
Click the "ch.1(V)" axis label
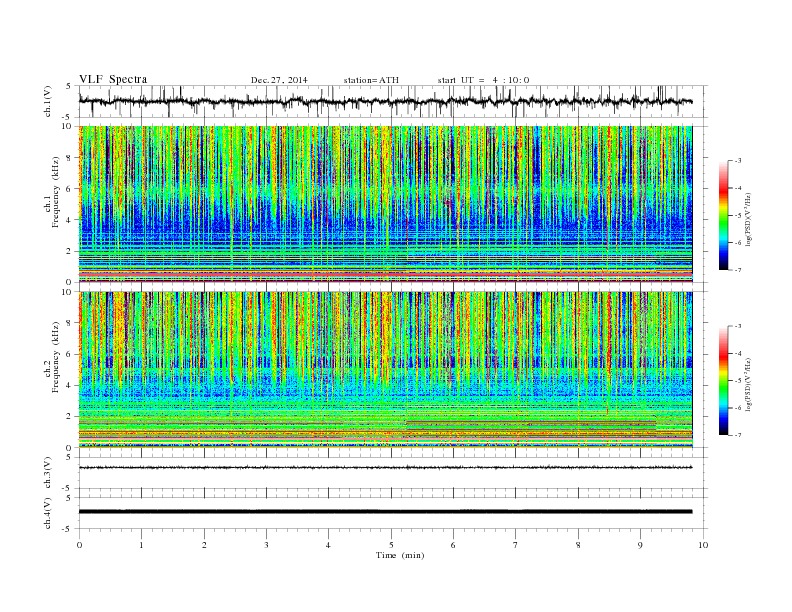click(x=47, y=101)
